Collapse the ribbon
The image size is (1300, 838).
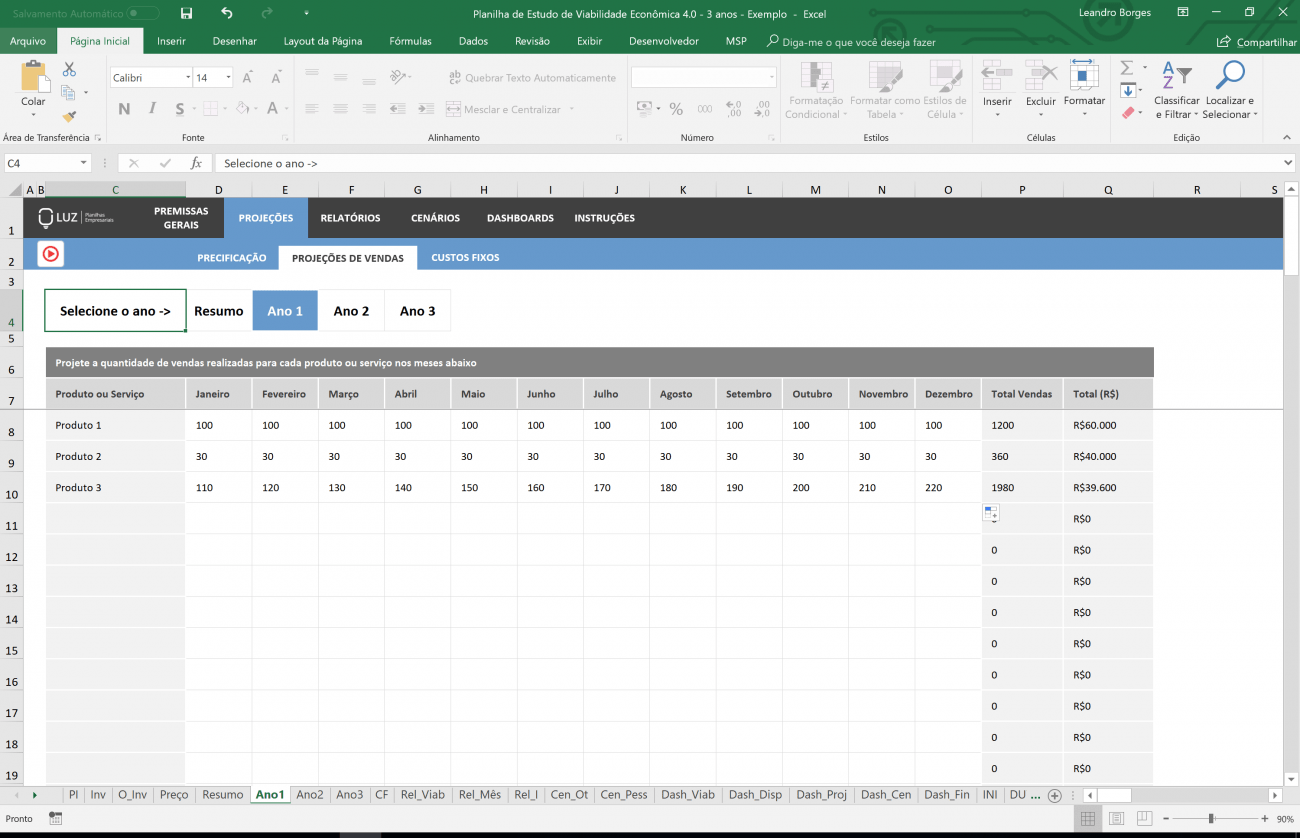pyautogui.click(x=1286, y=138)
